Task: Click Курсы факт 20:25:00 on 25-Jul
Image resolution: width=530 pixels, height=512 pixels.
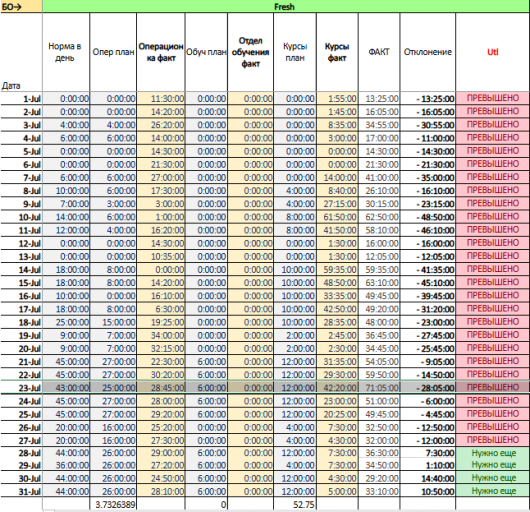Action: [337, 415]
